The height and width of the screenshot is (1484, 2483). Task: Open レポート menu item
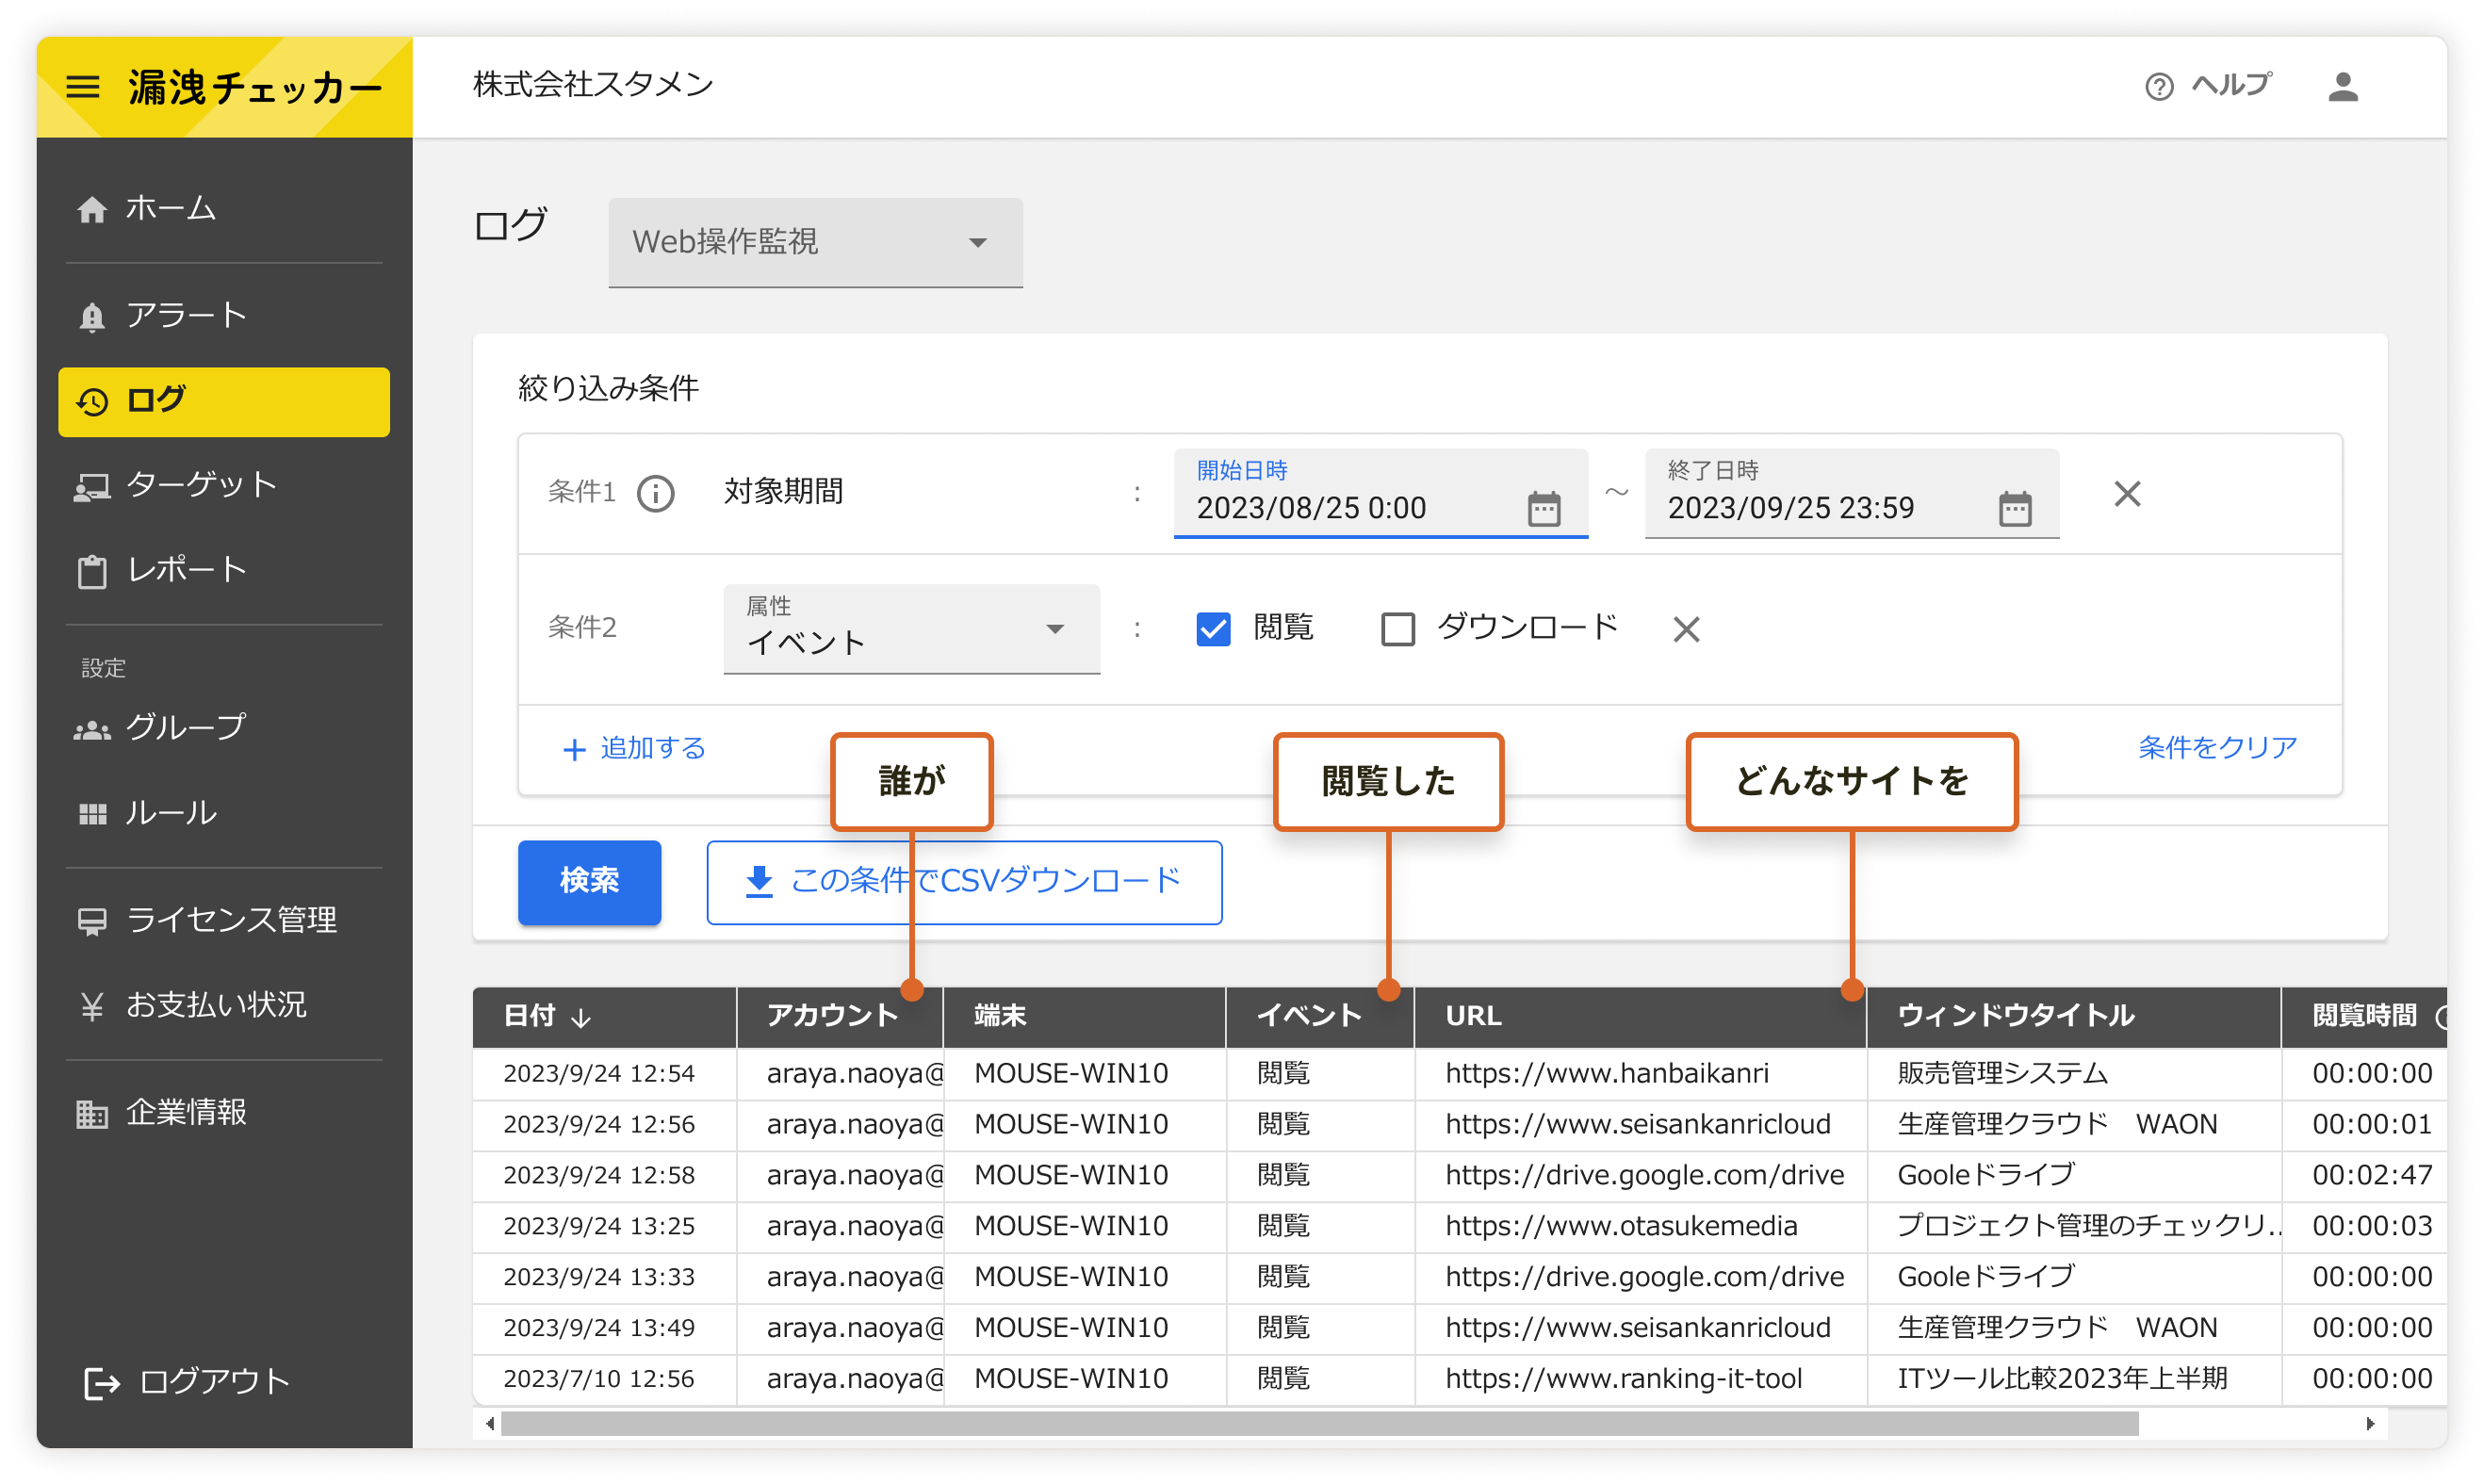[x=224, y=571]
